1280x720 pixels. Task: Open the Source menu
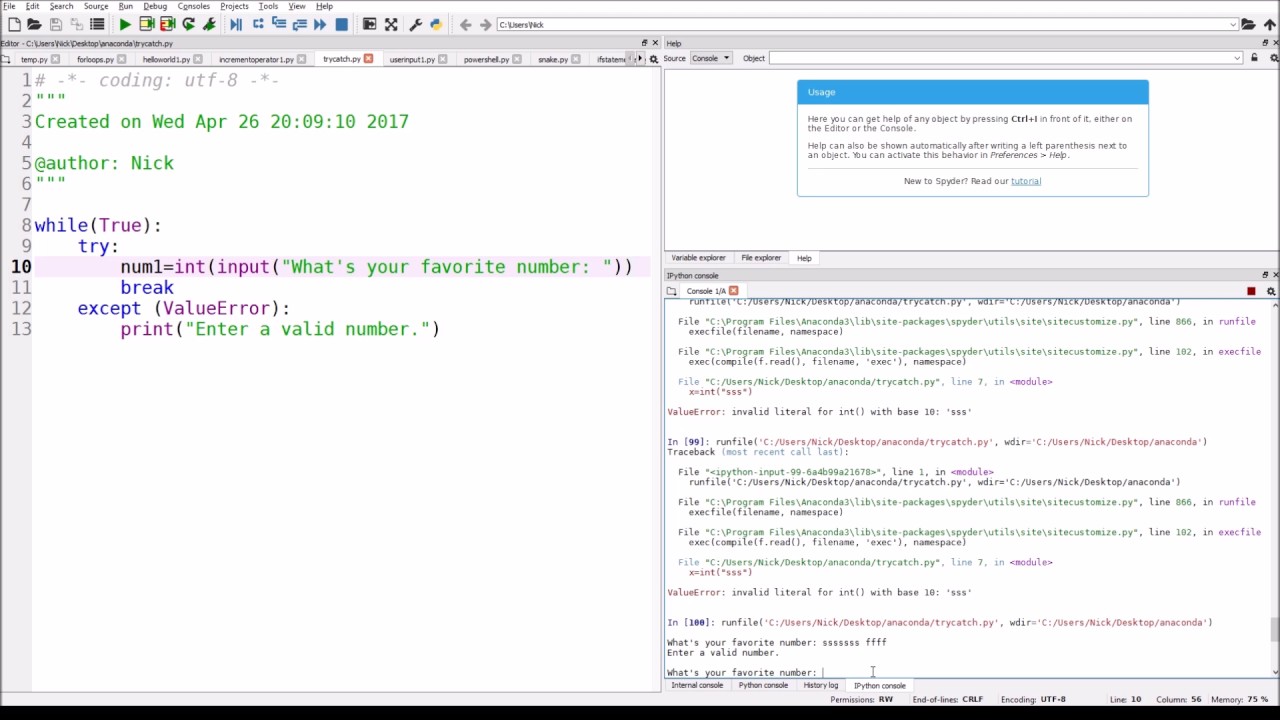click(x=96, y=6)
